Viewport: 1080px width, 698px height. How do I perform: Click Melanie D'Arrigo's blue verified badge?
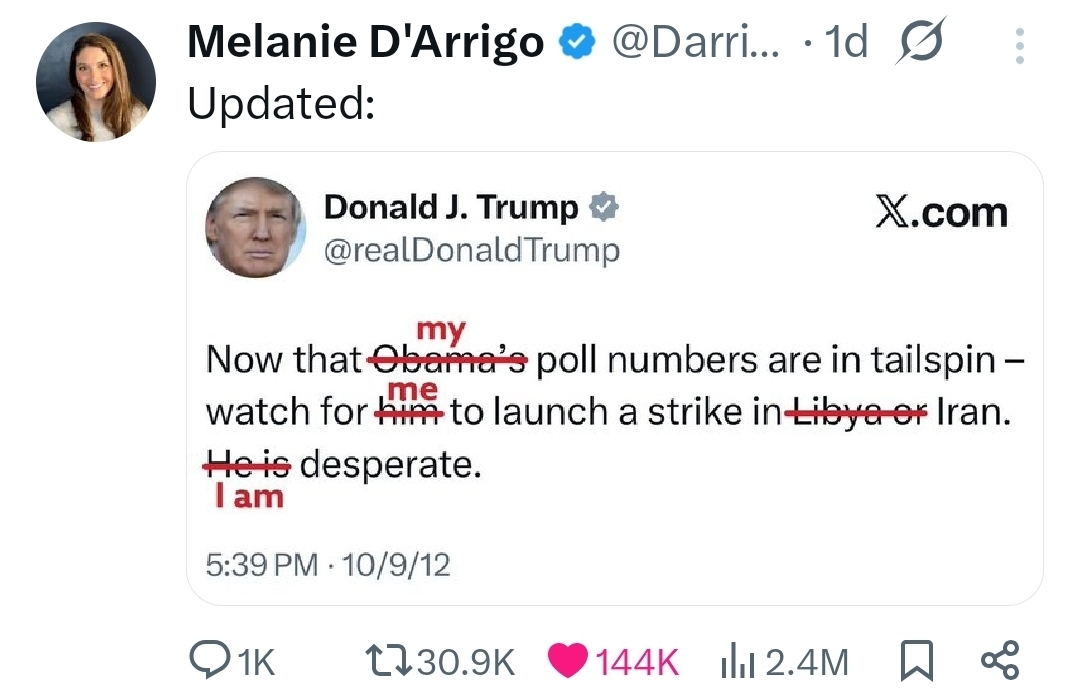[576, 42]
